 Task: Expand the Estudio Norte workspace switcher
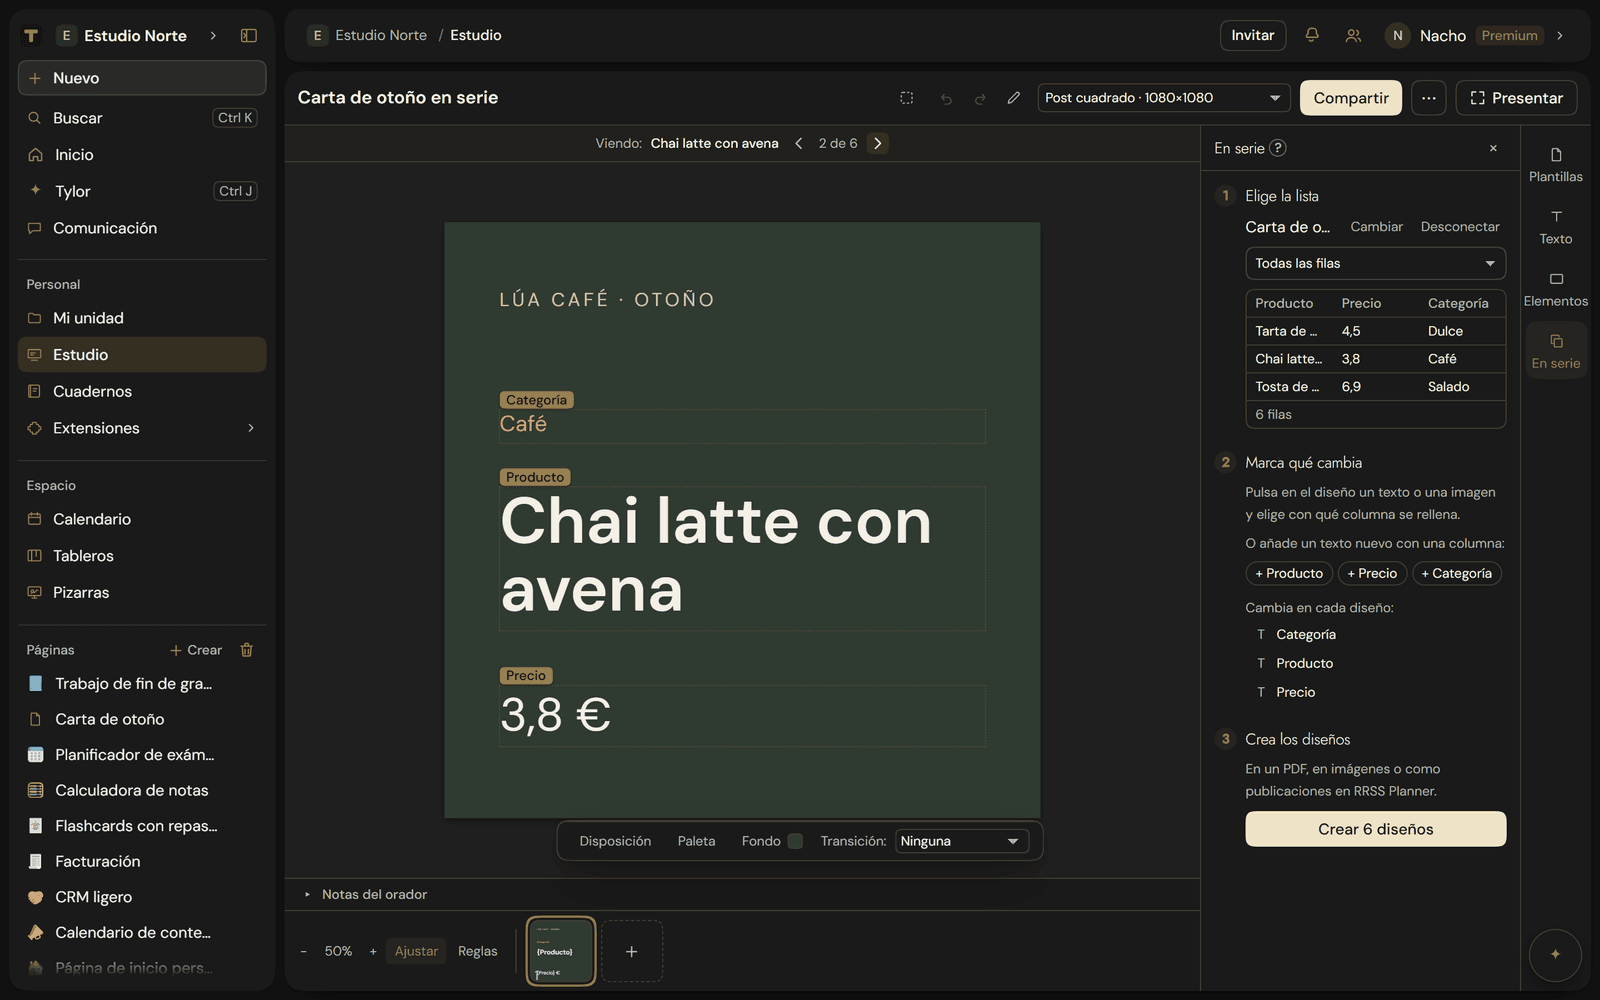point(213,36)
